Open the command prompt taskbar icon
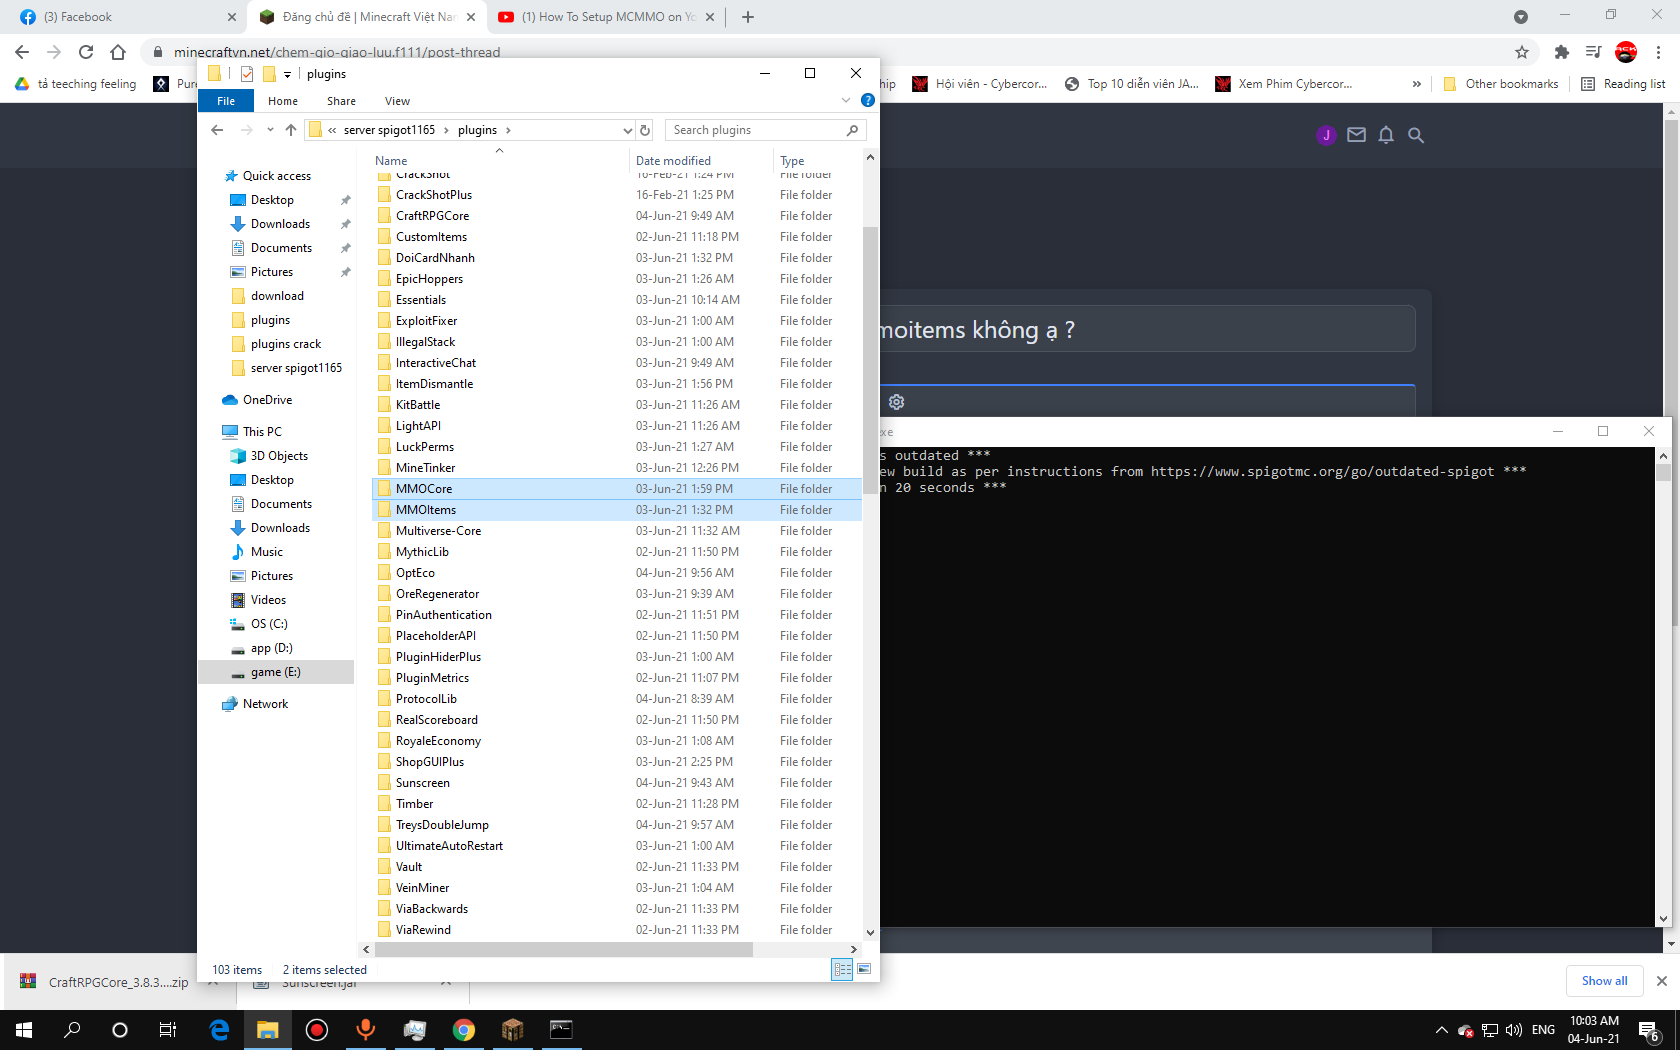Image resolution: width=1680 pixels, height=1050 pixels. (562, 1030)
